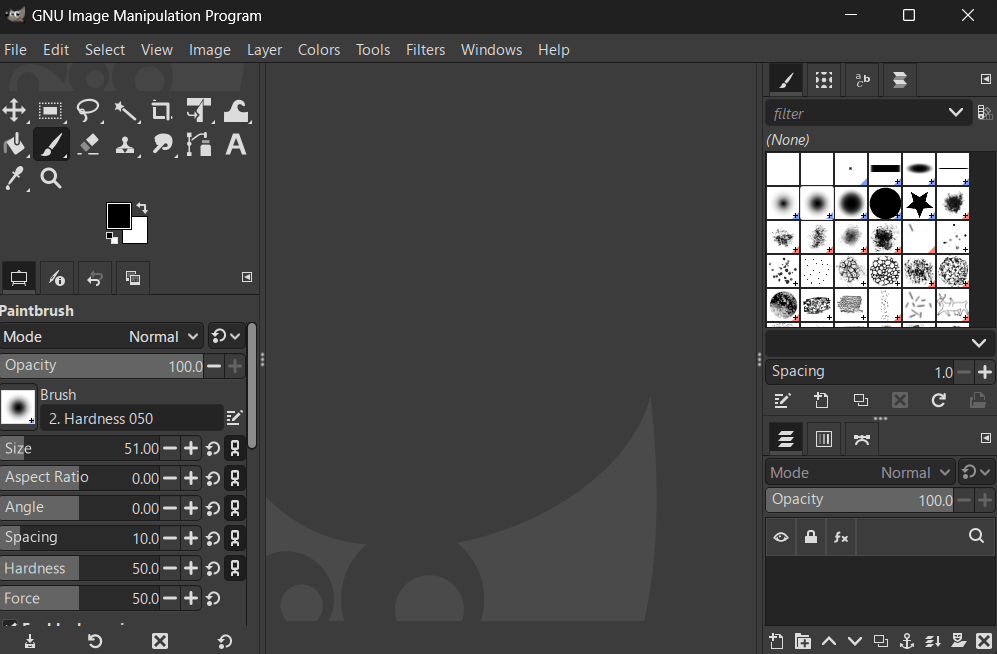Viewport: 997px width, 654px height.
Task: Click the foreground black color swatch
Action: pos(118,215)
